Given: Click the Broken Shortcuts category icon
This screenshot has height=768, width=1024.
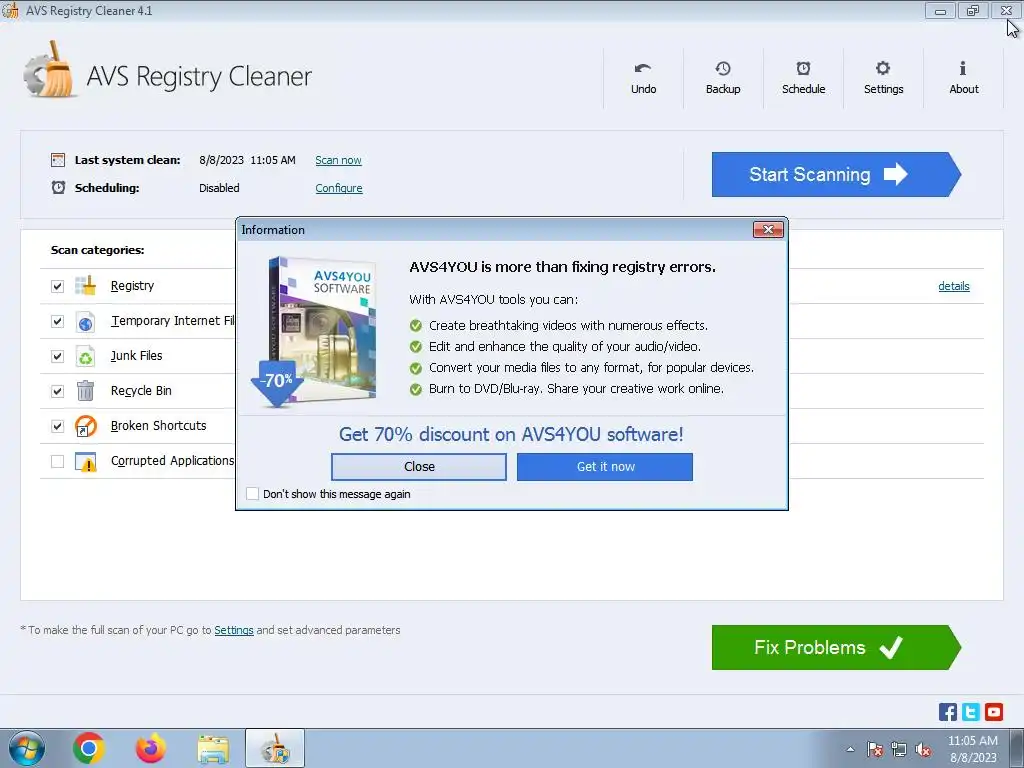Looking at the screenshot, I should 86,426.
